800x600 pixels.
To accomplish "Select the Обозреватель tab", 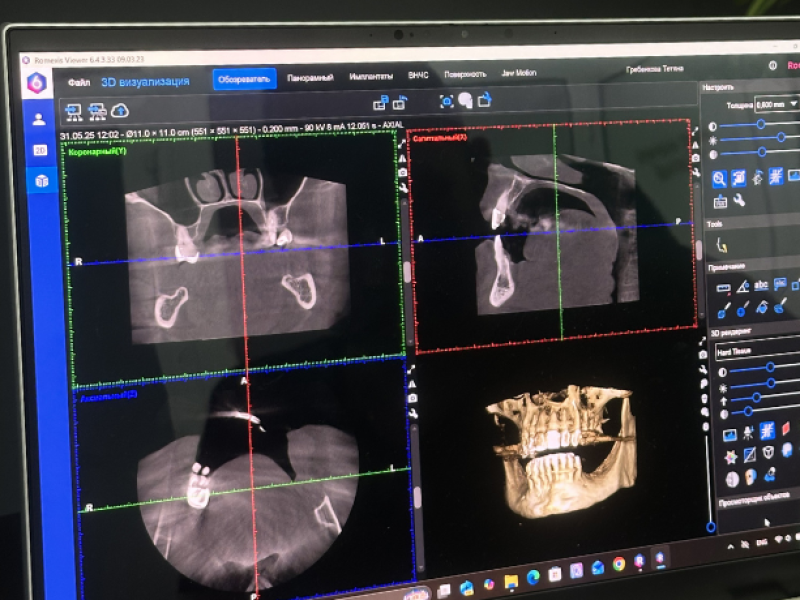I will coord(244,79).
